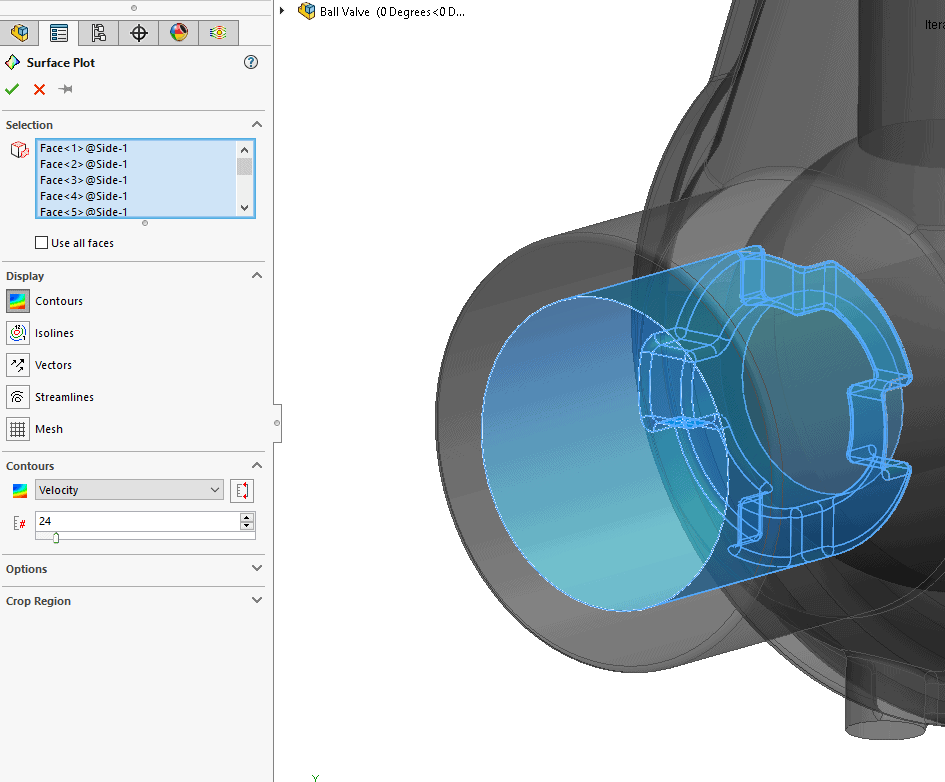This screenshot has height=782, width=945.
Task: Open the Flow Simulation analysis tab
Action: point(217,33)
